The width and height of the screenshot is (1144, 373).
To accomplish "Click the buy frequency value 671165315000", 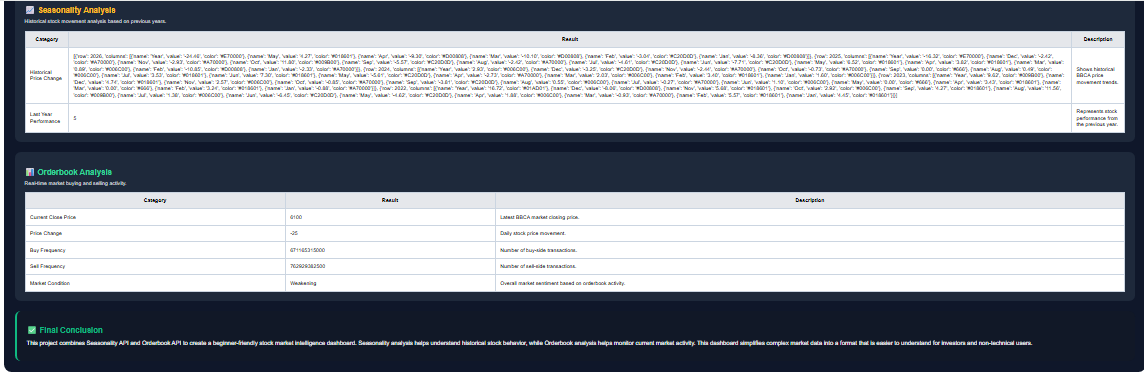I will tap(307, 250).
